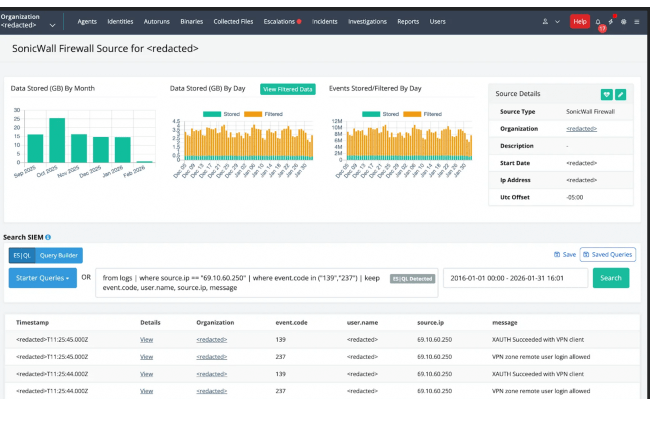
Task: Click the lightning bolt alerts icon
Action: (611, 21)
